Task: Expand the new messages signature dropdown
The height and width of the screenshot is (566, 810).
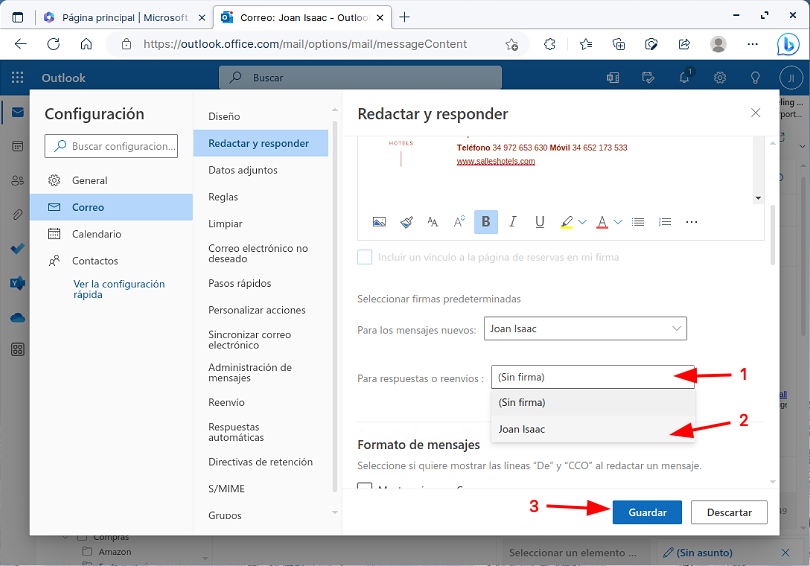Action: pyautogui.click(x=585, y=329)
